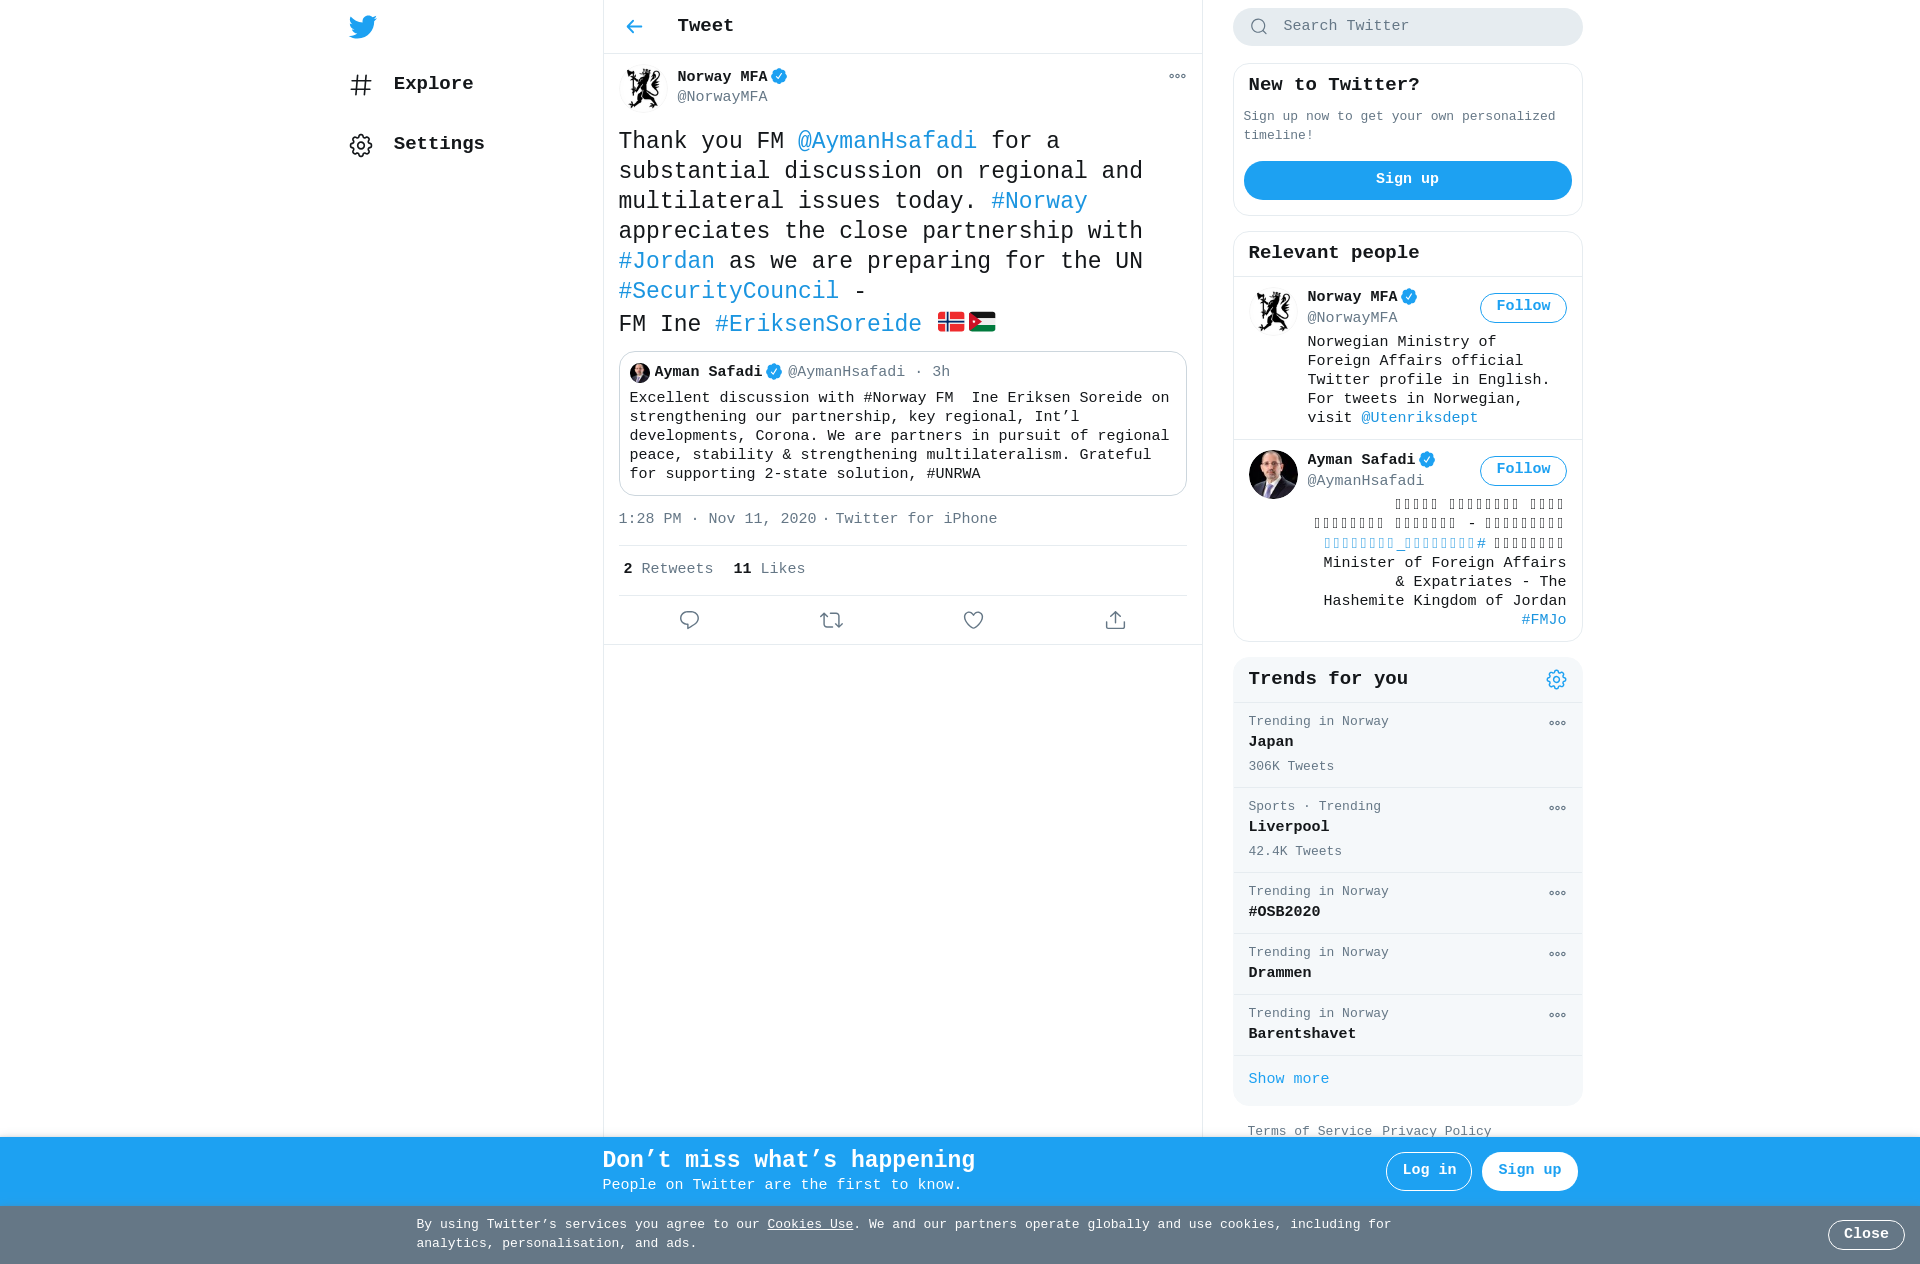Image resolution: width=1920 pixels, height=1264 pixels.
Task: Follow Norway MFA account
Action: point(1523,307)
